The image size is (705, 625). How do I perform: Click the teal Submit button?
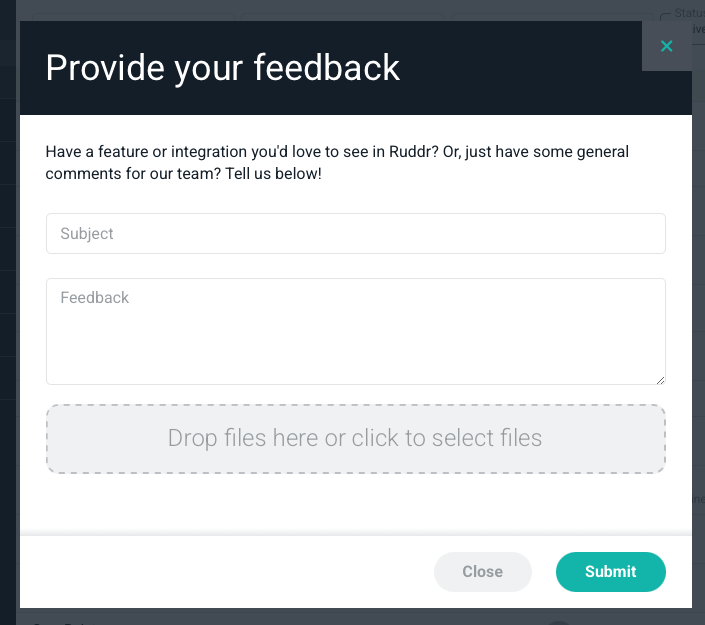click(x=610, y=571)
